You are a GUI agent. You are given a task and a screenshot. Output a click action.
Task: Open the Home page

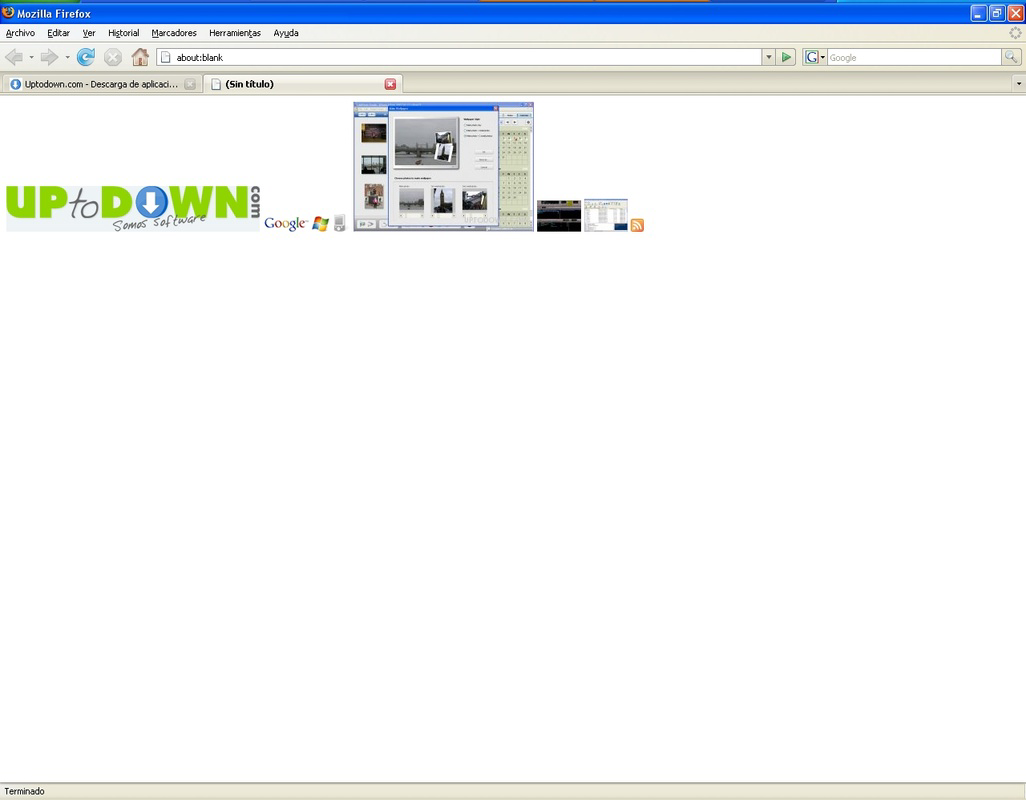click(140, 57)
